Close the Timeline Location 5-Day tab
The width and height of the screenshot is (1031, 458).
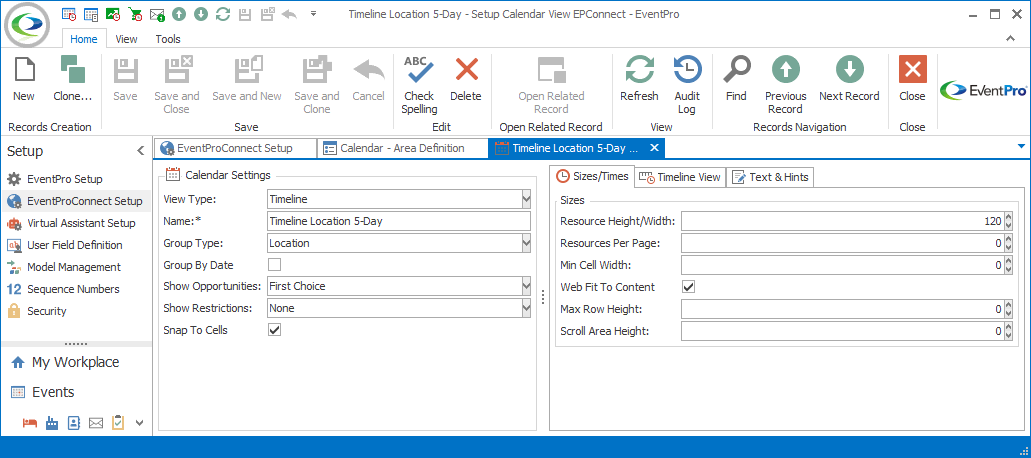coord(654,148)
